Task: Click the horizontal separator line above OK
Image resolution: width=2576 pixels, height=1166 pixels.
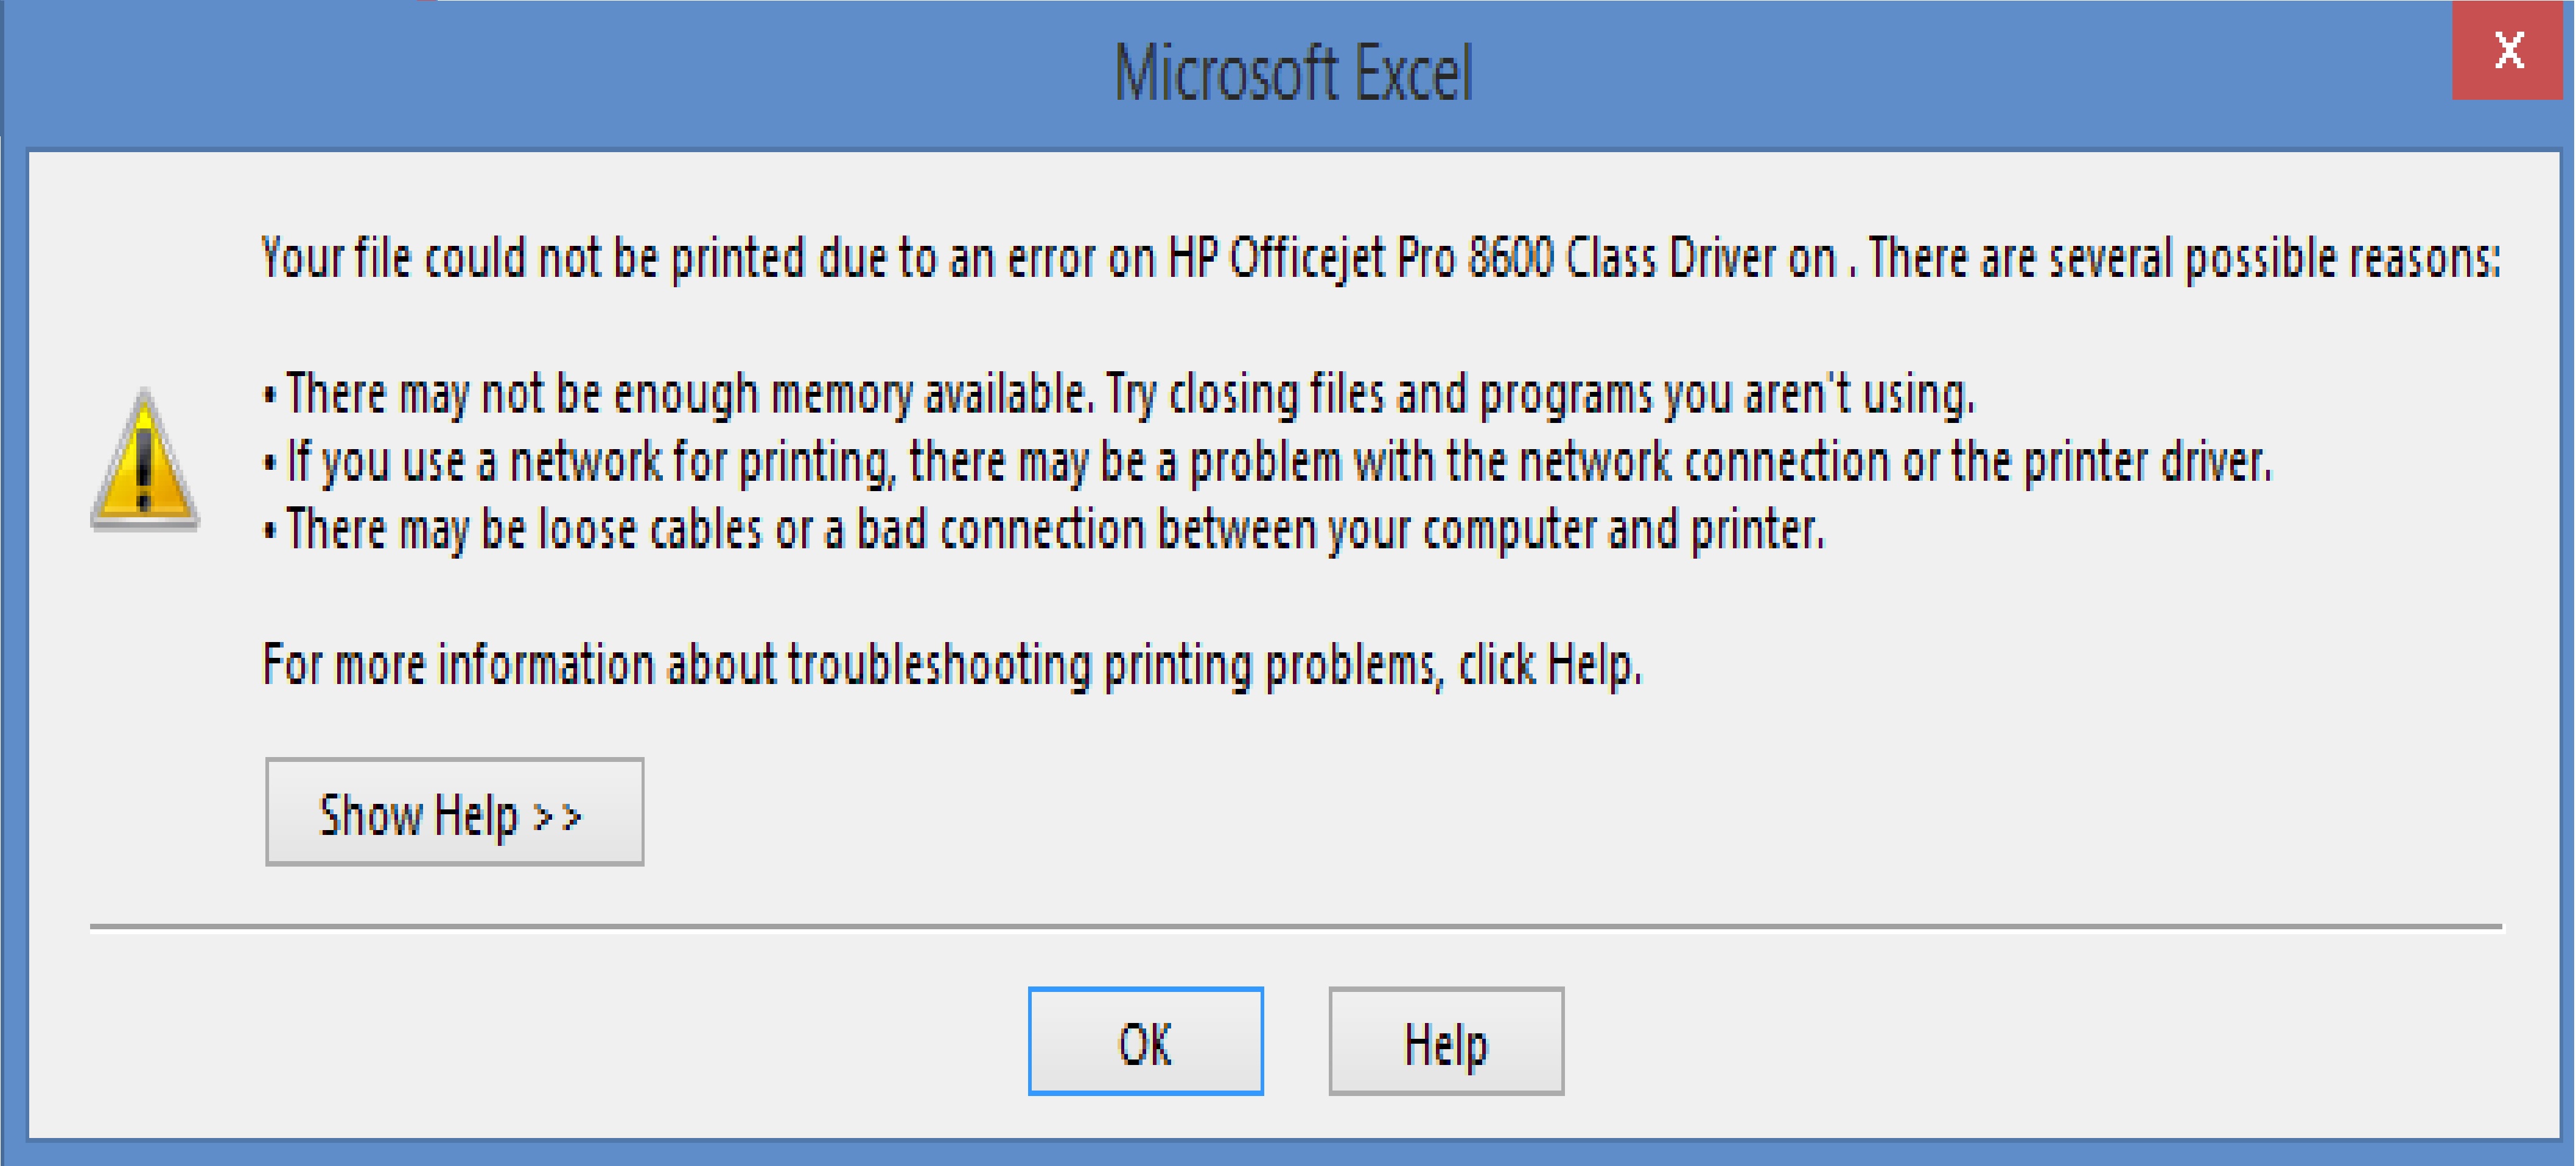Action: tap(1295, 927)
